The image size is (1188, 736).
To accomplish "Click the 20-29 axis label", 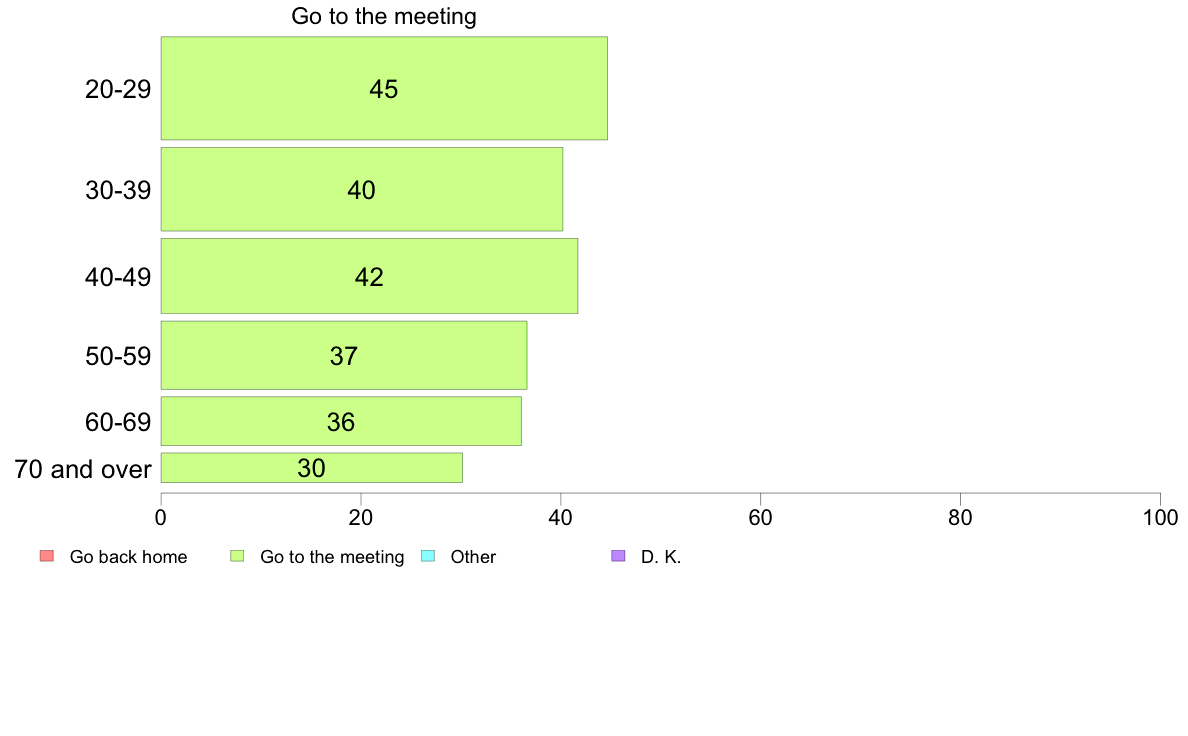I will 118,89.
